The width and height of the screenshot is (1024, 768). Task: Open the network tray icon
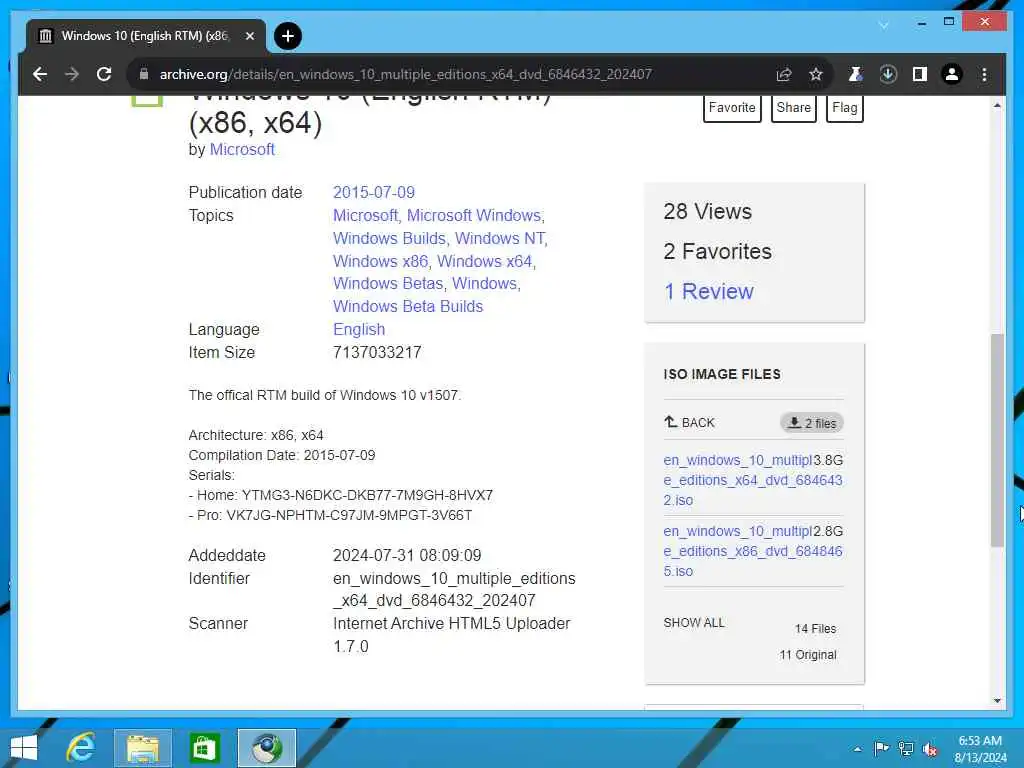pyautogui.click(x=906, y=748)
